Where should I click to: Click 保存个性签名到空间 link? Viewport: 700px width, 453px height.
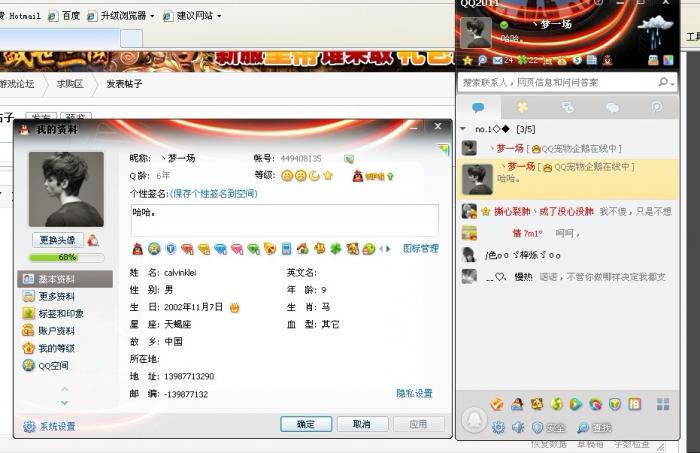(x=214, y=194)
